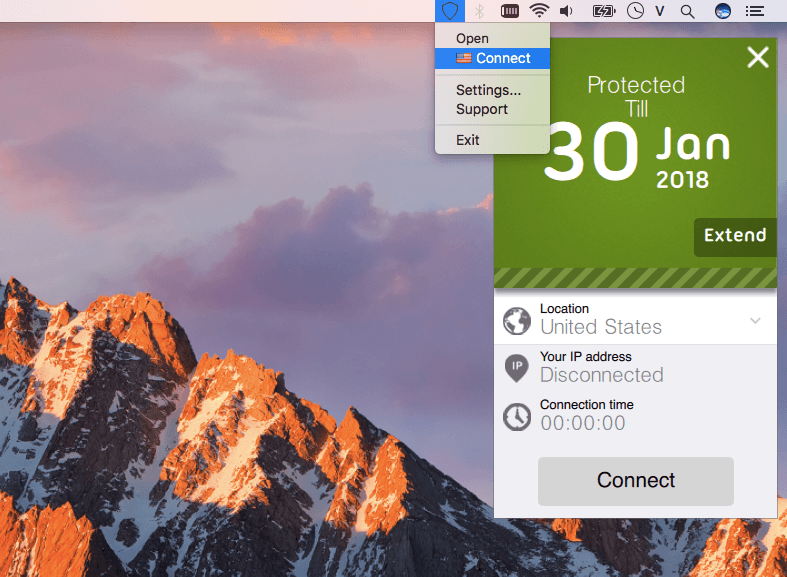Click the globe icon next to Location

point(517,321)
